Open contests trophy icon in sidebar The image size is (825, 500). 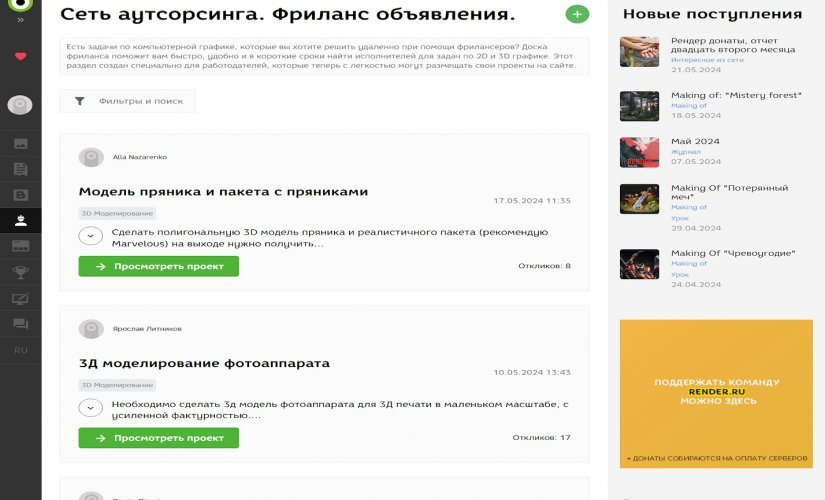click(21, 272)
